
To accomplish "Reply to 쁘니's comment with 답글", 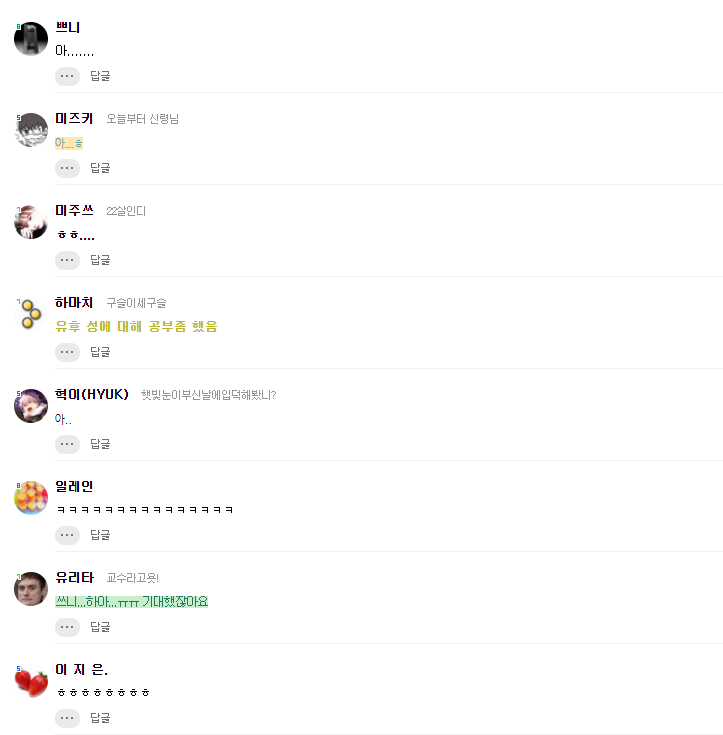I will tap(100, 76).
